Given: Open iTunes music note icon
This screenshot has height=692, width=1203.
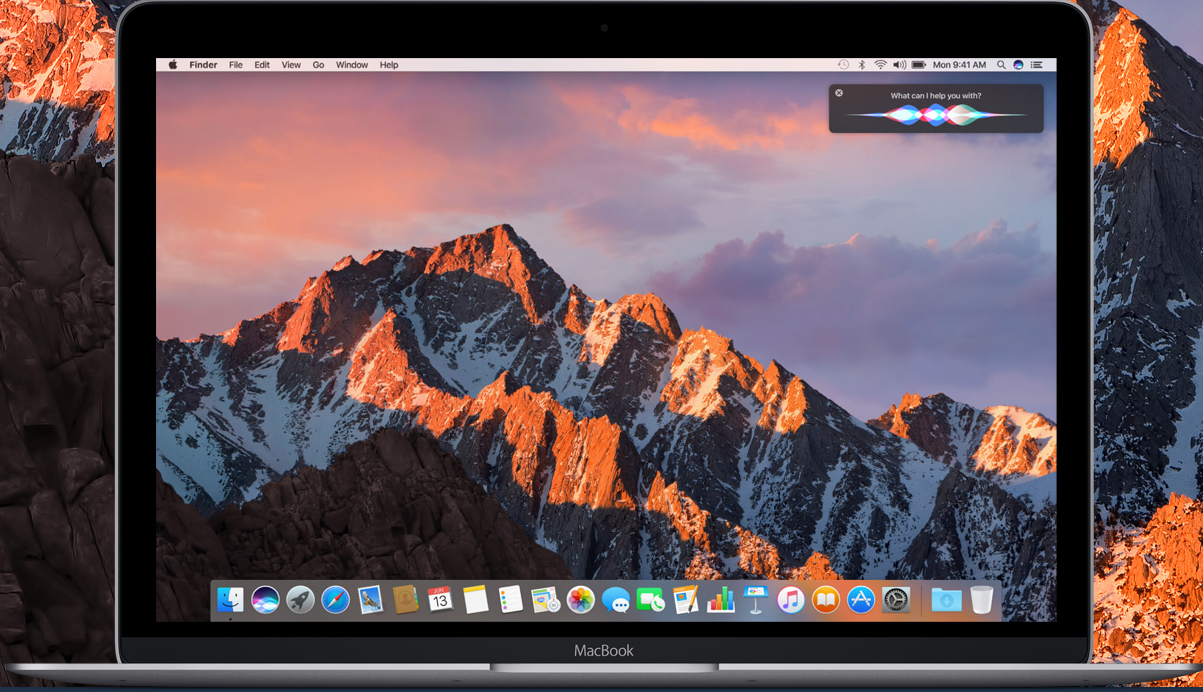Looking at the screenshot, I should 791,599.
